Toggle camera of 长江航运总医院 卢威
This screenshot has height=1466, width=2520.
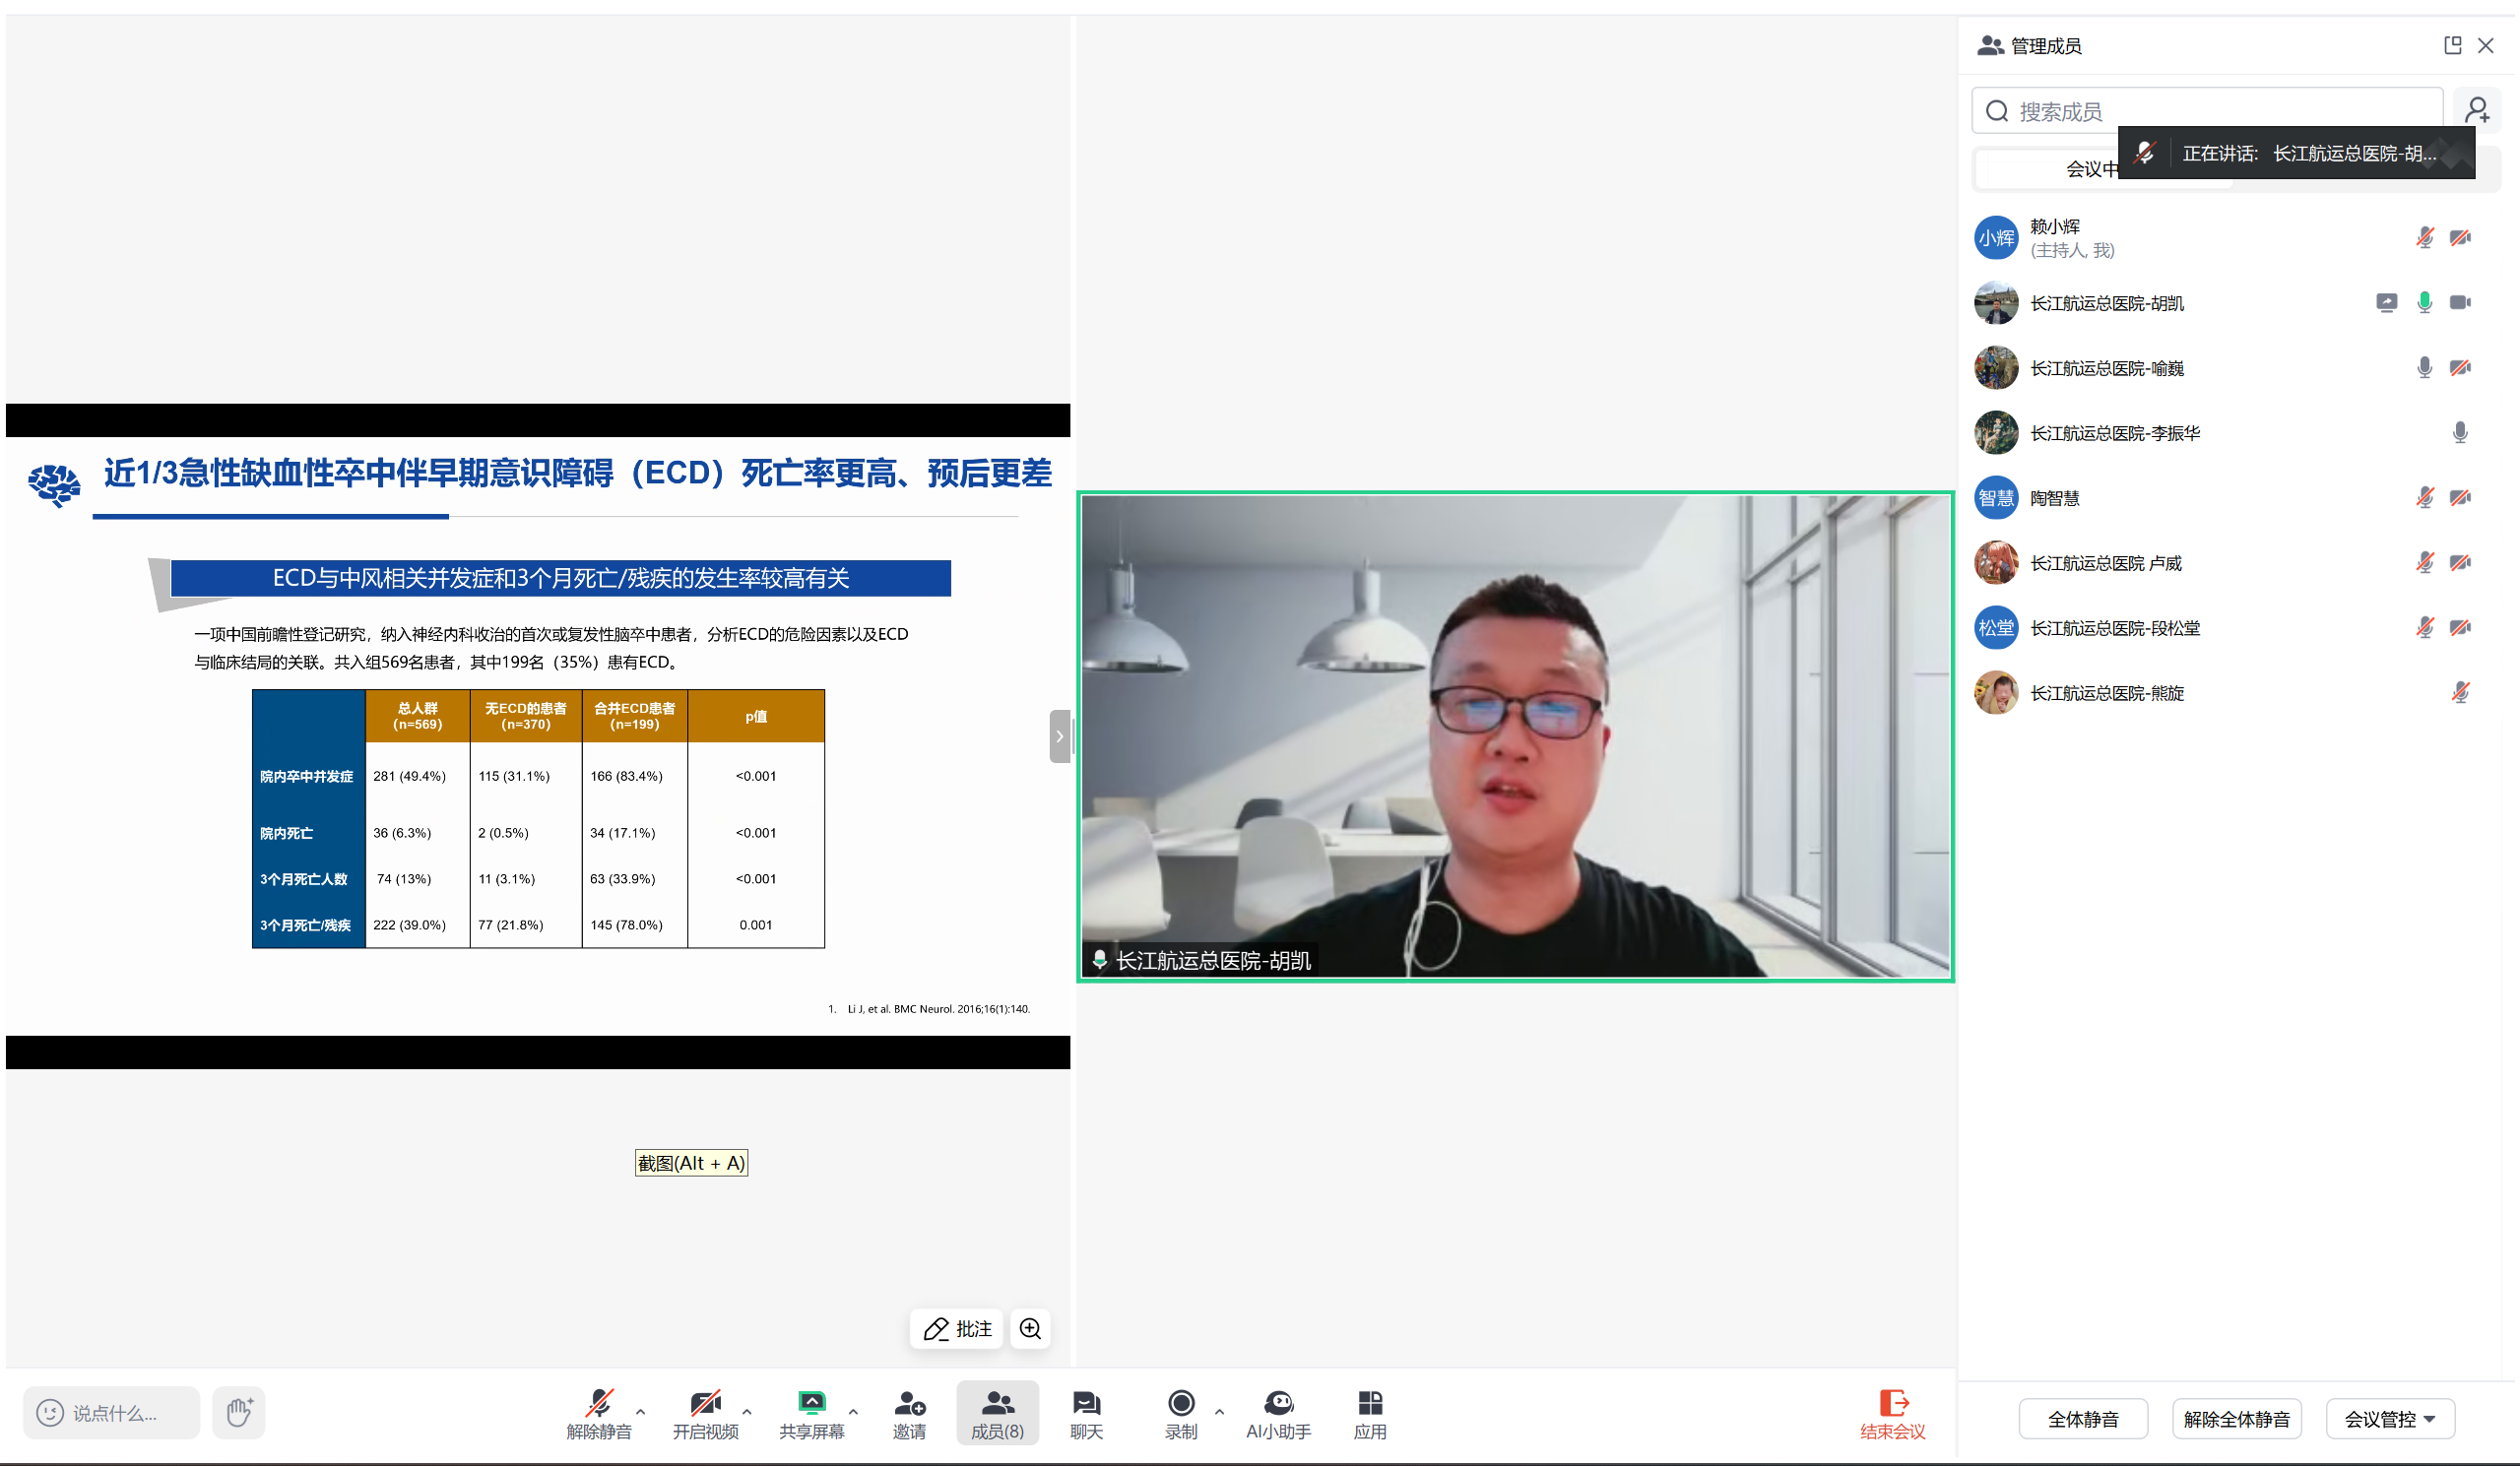[x=2460, y=562]
